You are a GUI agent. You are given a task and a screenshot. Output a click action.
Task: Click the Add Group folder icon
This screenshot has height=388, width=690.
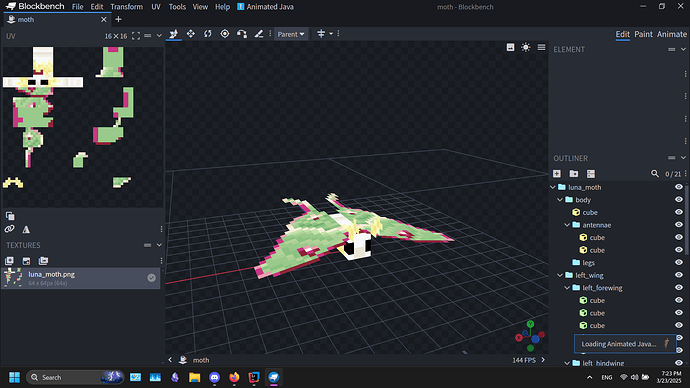(574, 174)
